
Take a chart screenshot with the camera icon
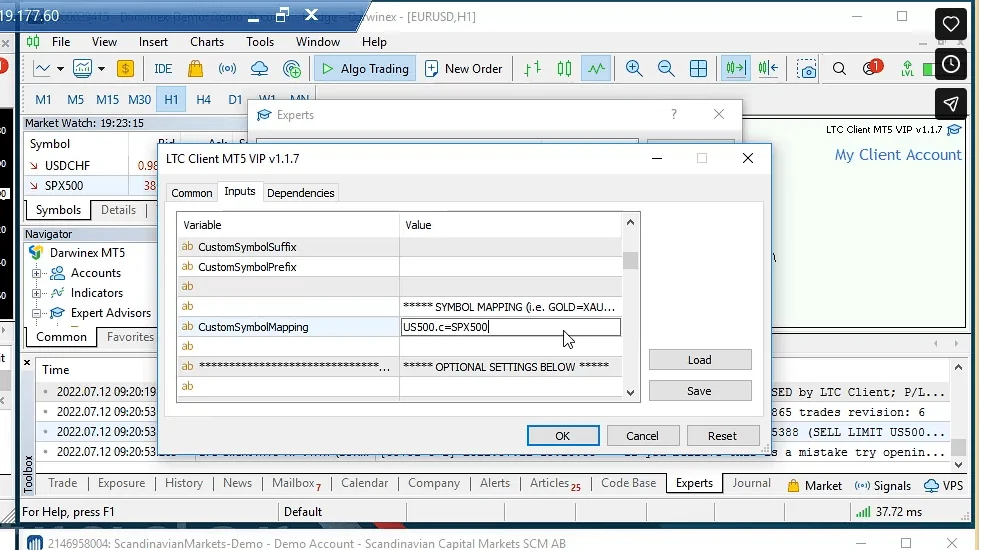pos(806,68)
